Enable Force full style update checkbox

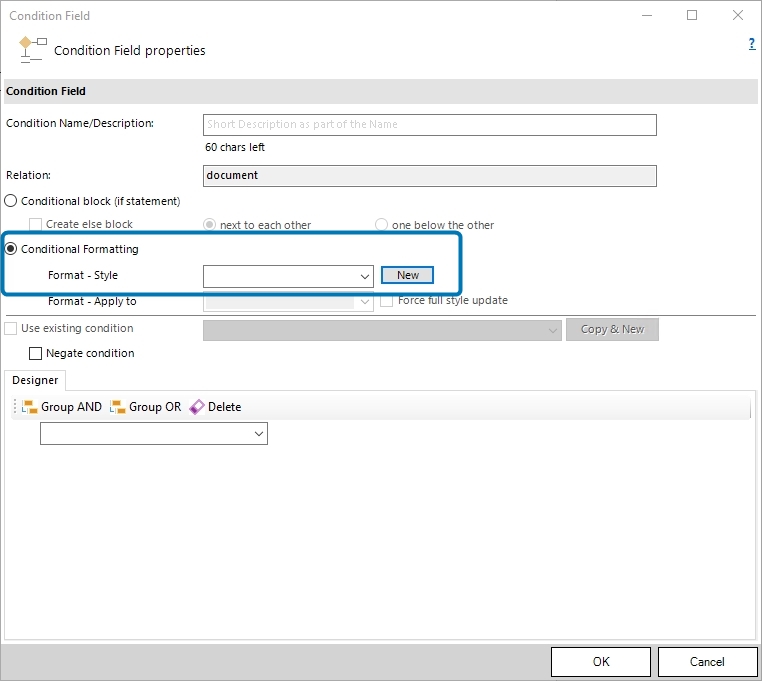tap(386, 300)
